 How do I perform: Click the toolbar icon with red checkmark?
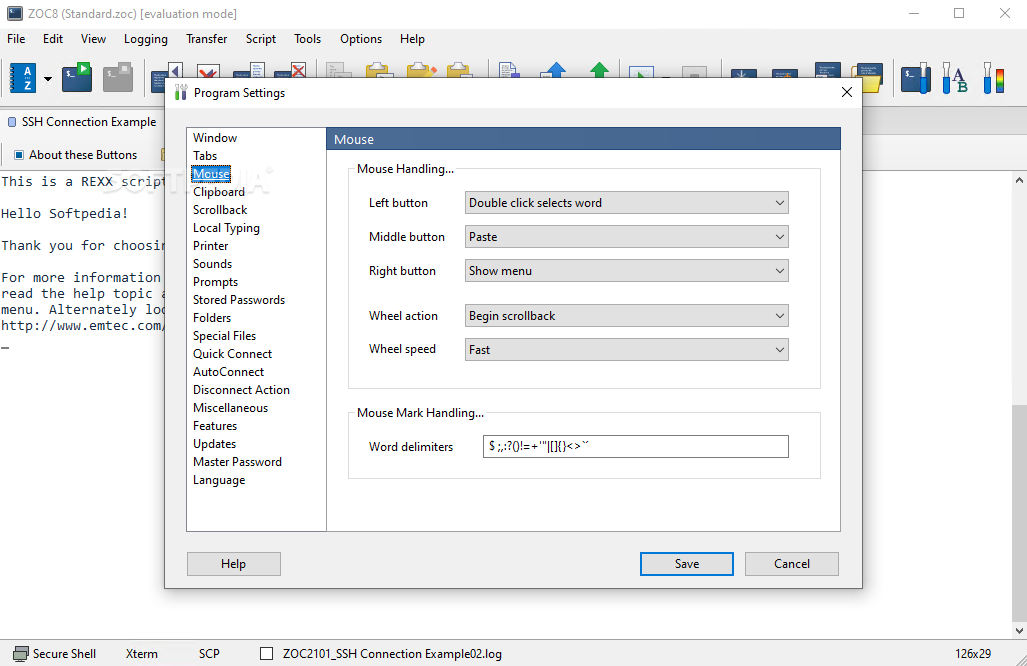coord(208,70)
